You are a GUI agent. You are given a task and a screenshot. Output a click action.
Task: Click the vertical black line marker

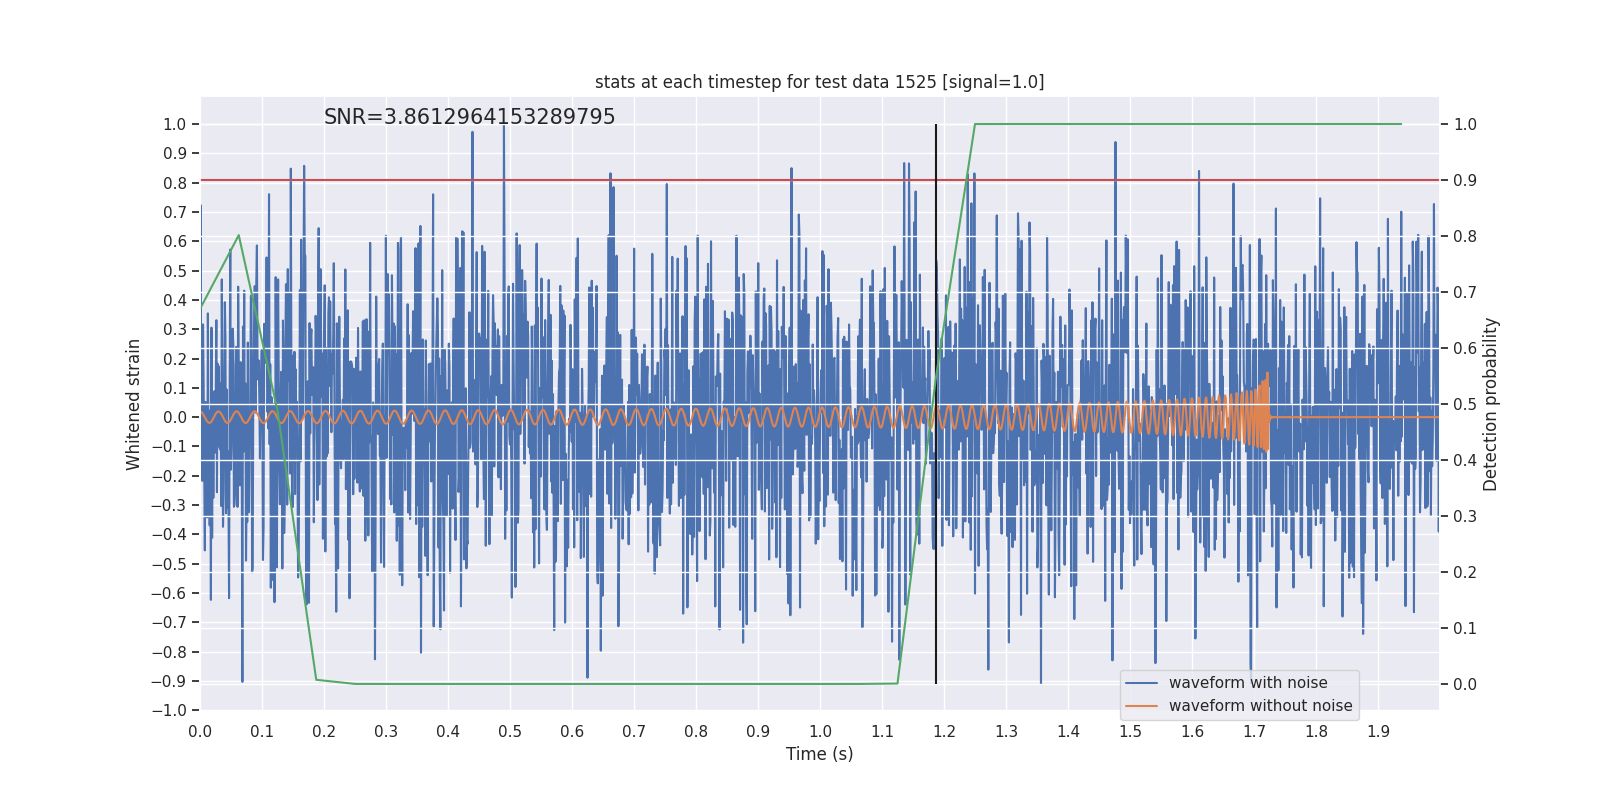[x=936, y=404]
